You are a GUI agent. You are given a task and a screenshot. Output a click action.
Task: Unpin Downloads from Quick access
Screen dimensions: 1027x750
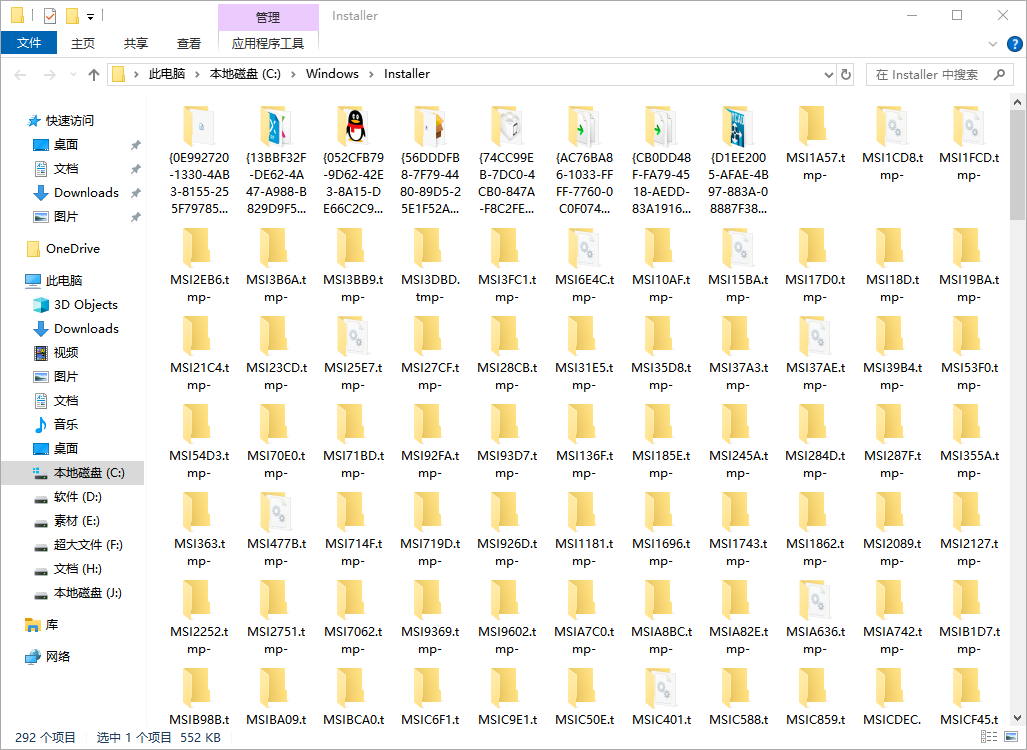point(135,193)
